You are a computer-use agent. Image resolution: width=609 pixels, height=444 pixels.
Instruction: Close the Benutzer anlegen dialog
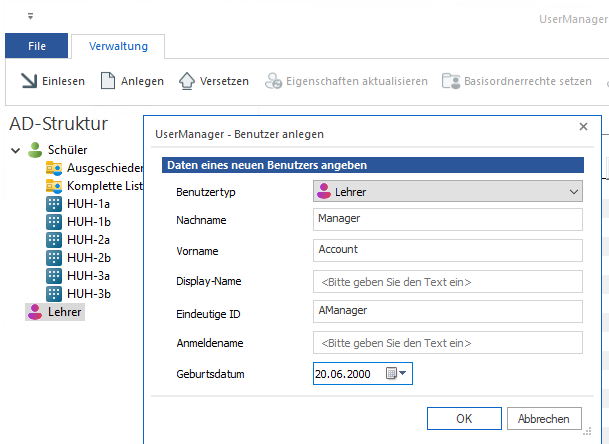583,128
